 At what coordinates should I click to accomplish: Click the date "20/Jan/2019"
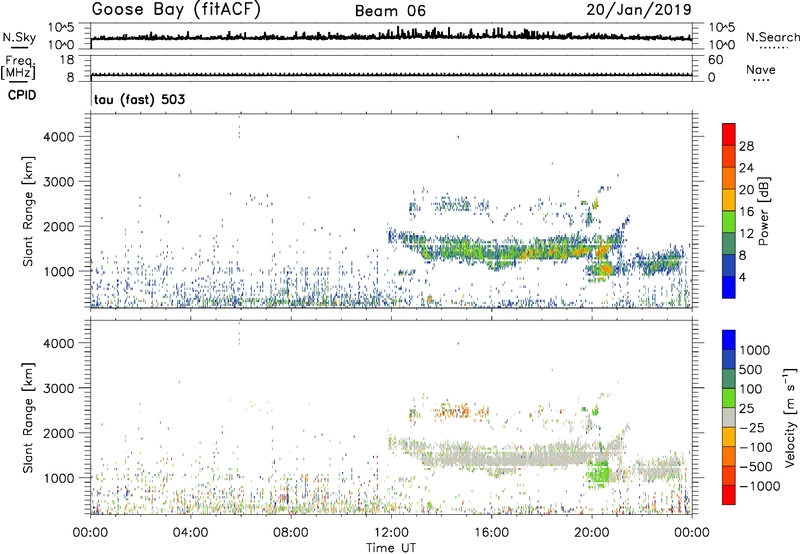[639, 9]
